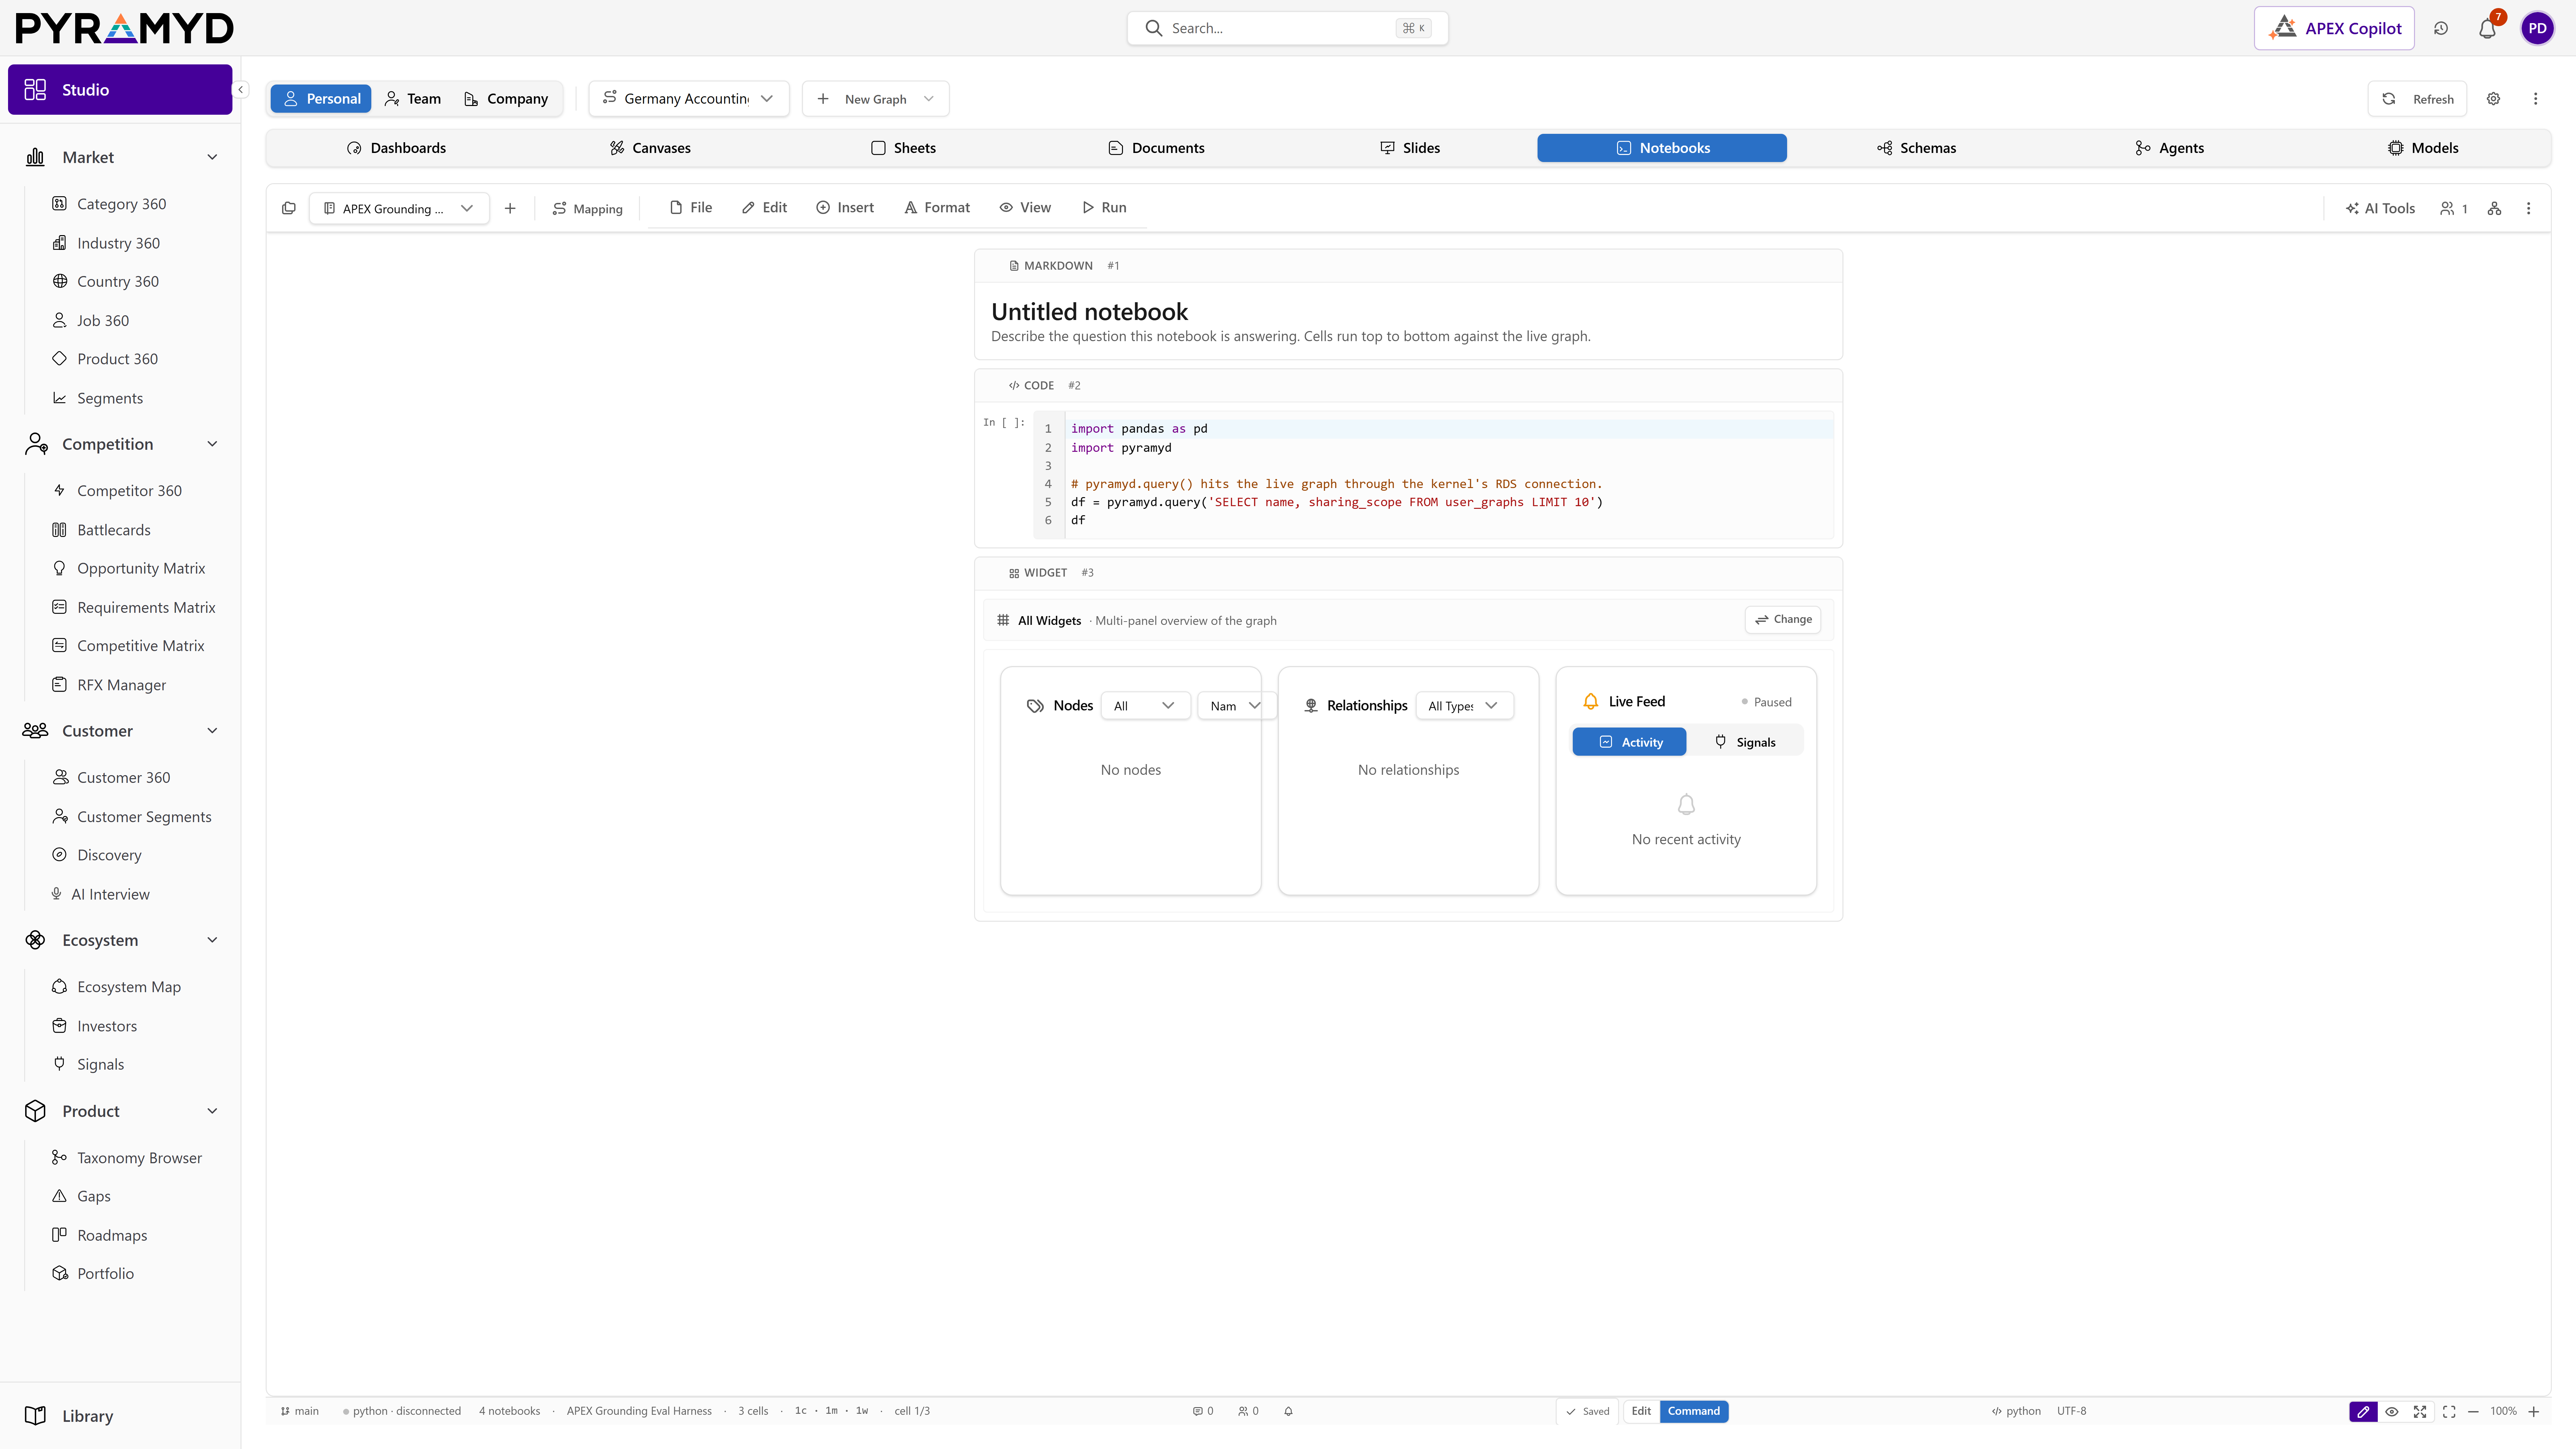Viewport: 2576px width, 1449px height.
Task: Open Relationships All Types dropdown
Action: [1464, 706]
